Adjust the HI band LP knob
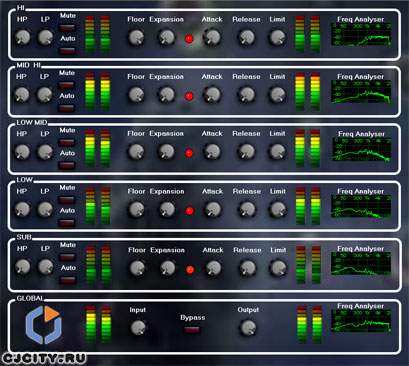 45,37
